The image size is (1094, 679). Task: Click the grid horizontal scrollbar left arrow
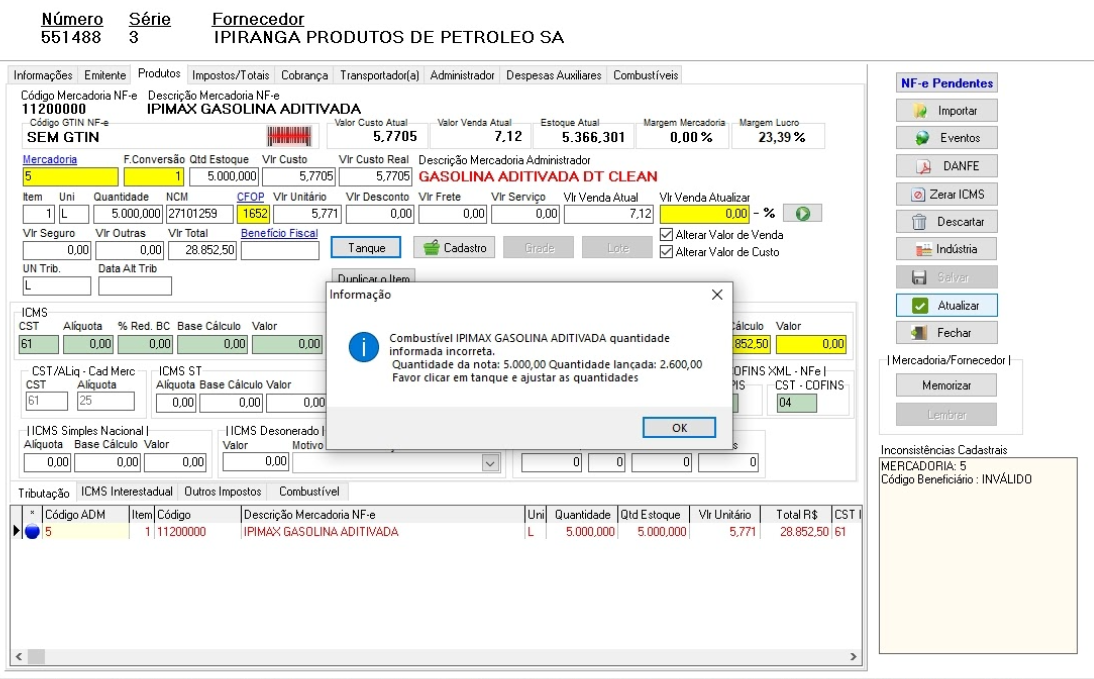19,657
